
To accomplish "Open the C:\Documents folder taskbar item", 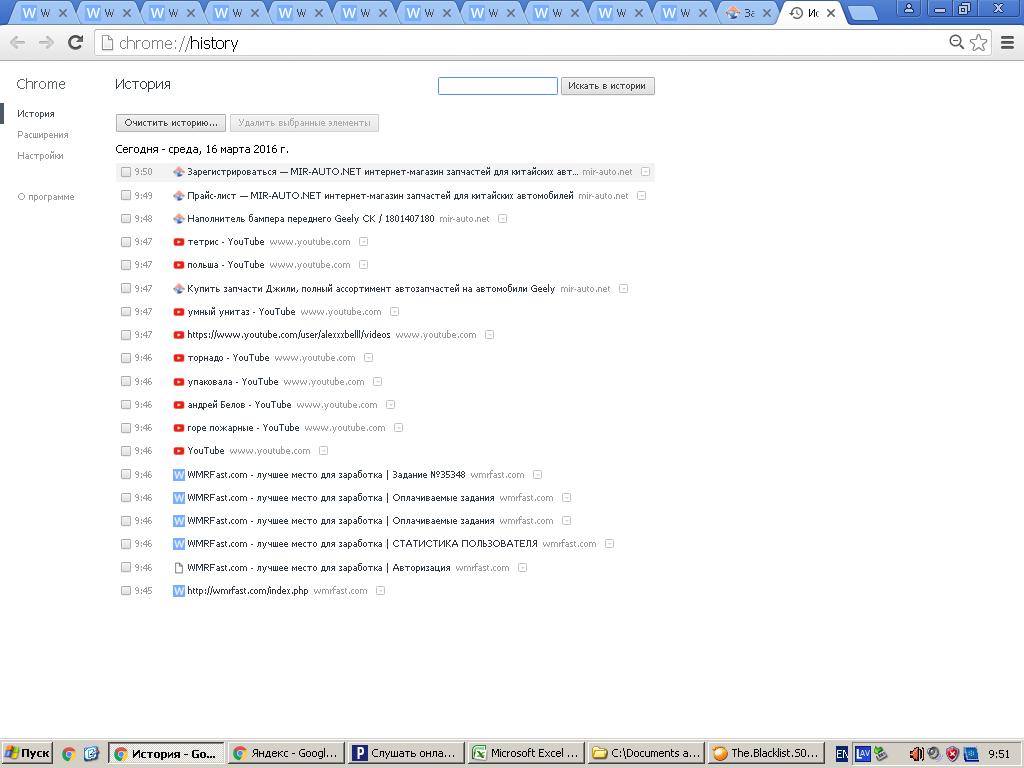I will (x=646, y=754).
